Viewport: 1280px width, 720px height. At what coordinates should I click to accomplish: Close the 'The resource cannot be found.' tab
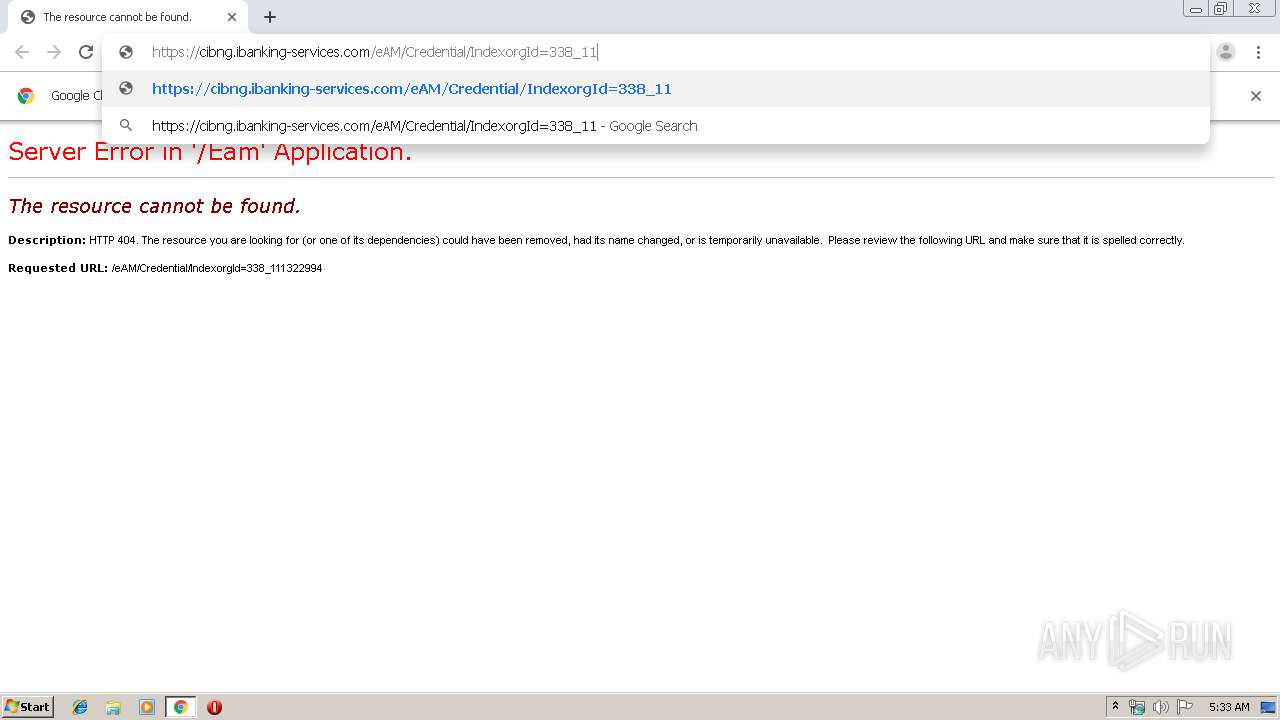pos(232,17)
